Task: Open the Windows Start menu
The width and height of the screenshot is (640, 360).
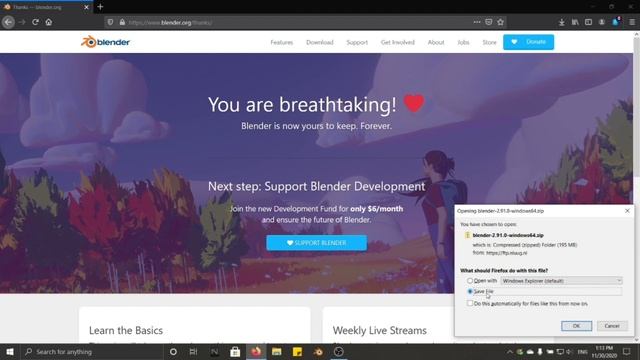Action: click(10, 351)
